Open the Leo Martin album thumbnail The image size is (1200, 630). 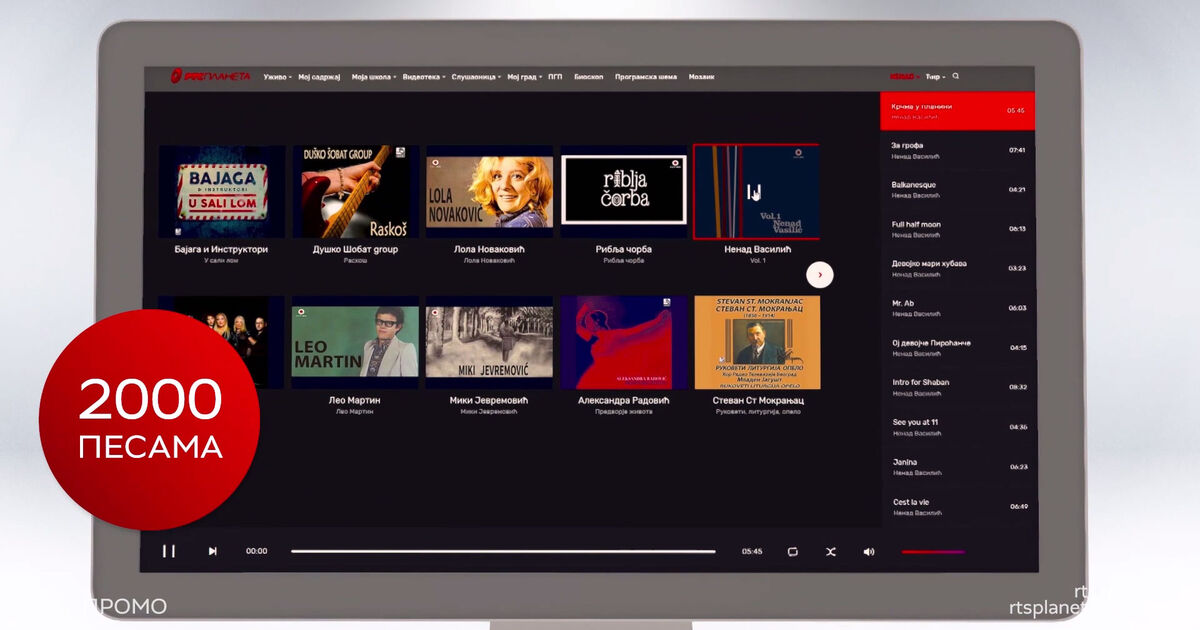(355, 341)
